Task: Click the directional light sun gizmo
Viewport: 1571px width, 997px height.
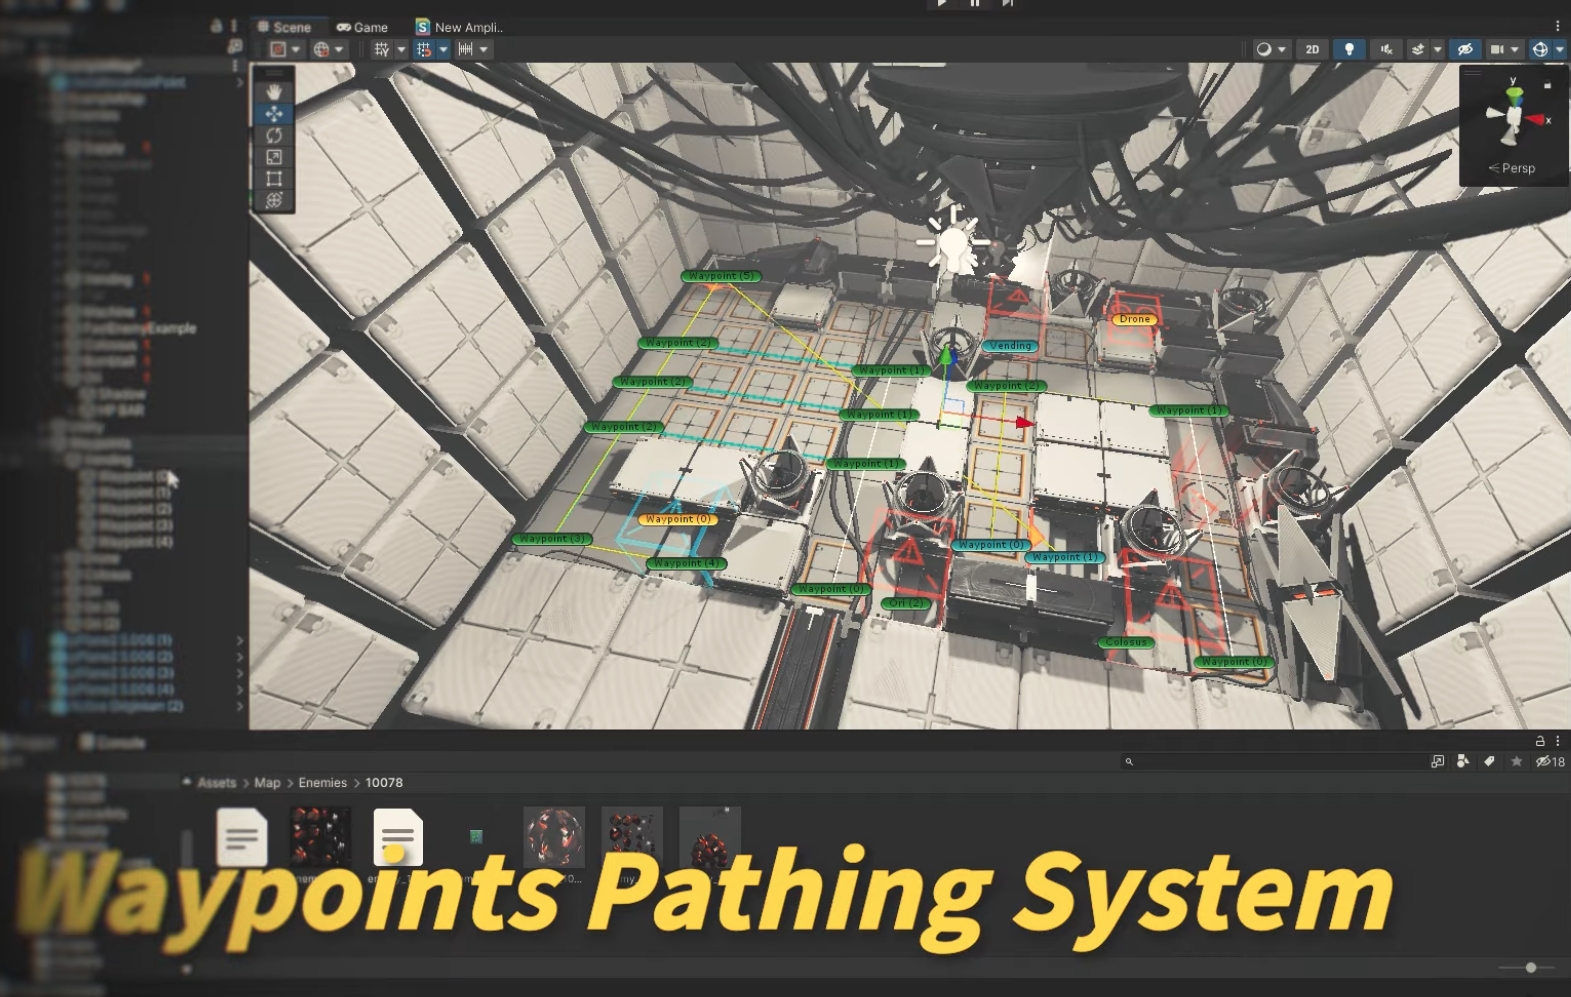Action: pos(953,241)
